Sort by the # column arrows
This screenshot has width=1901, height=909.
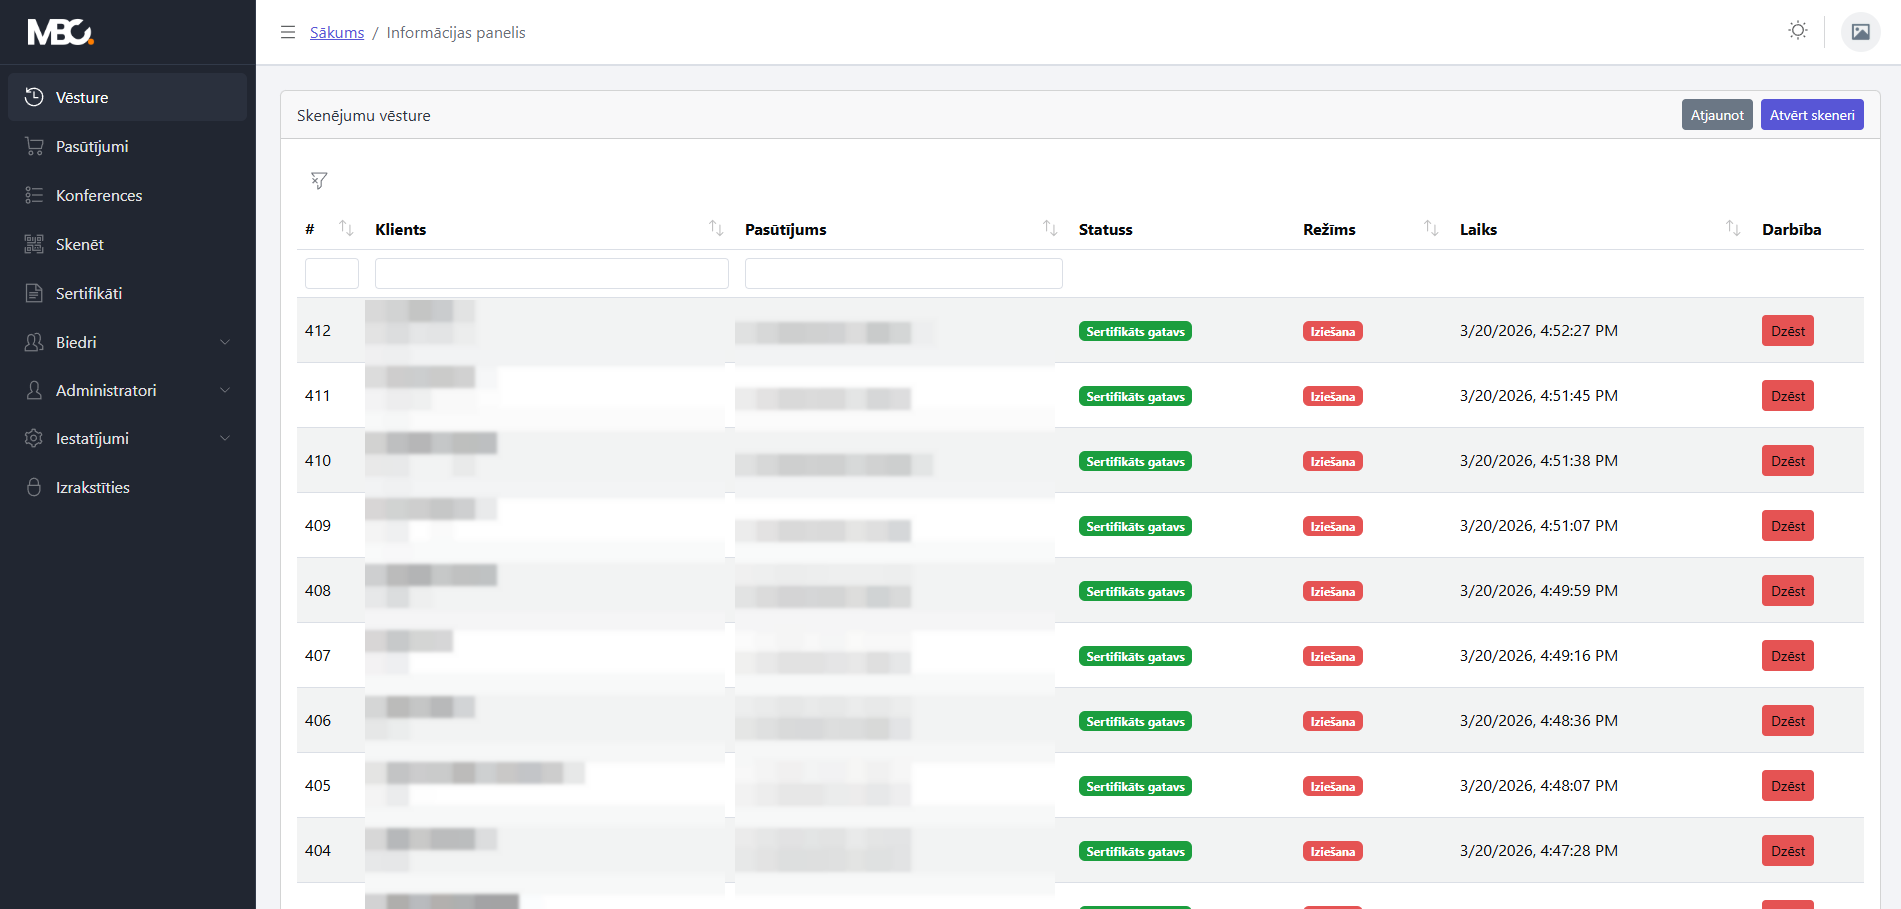pyautogui.click(x=346, y=228)
